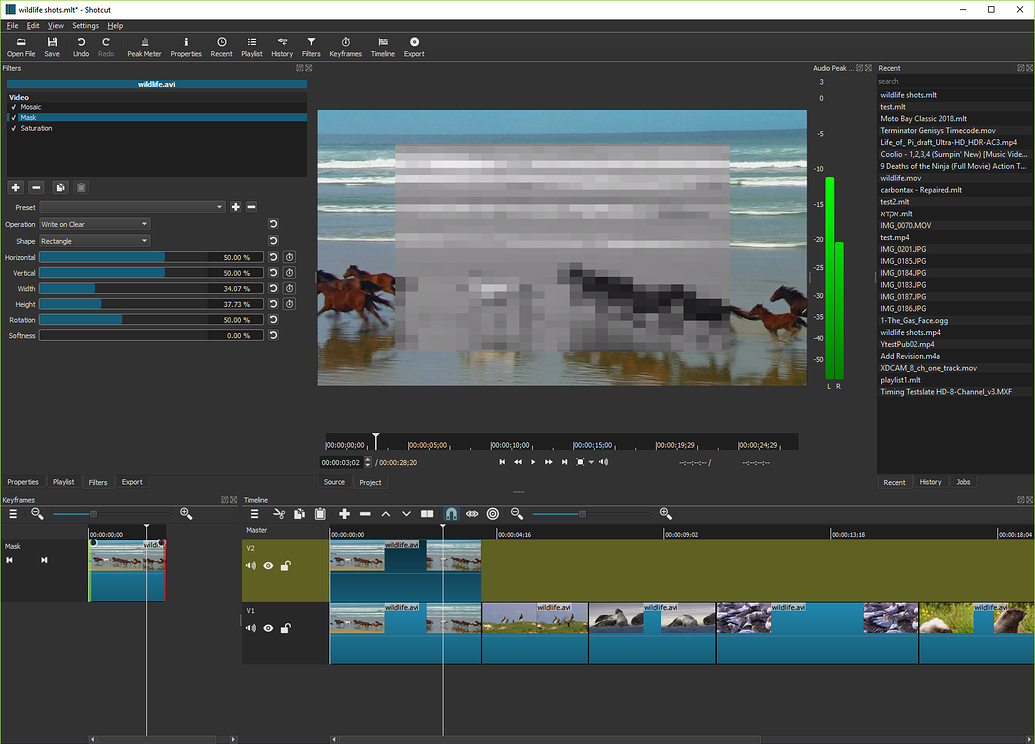Toggle keyframes for the Width parameter
Screen dimensions: 1035x744
click(x=289, y=288)
